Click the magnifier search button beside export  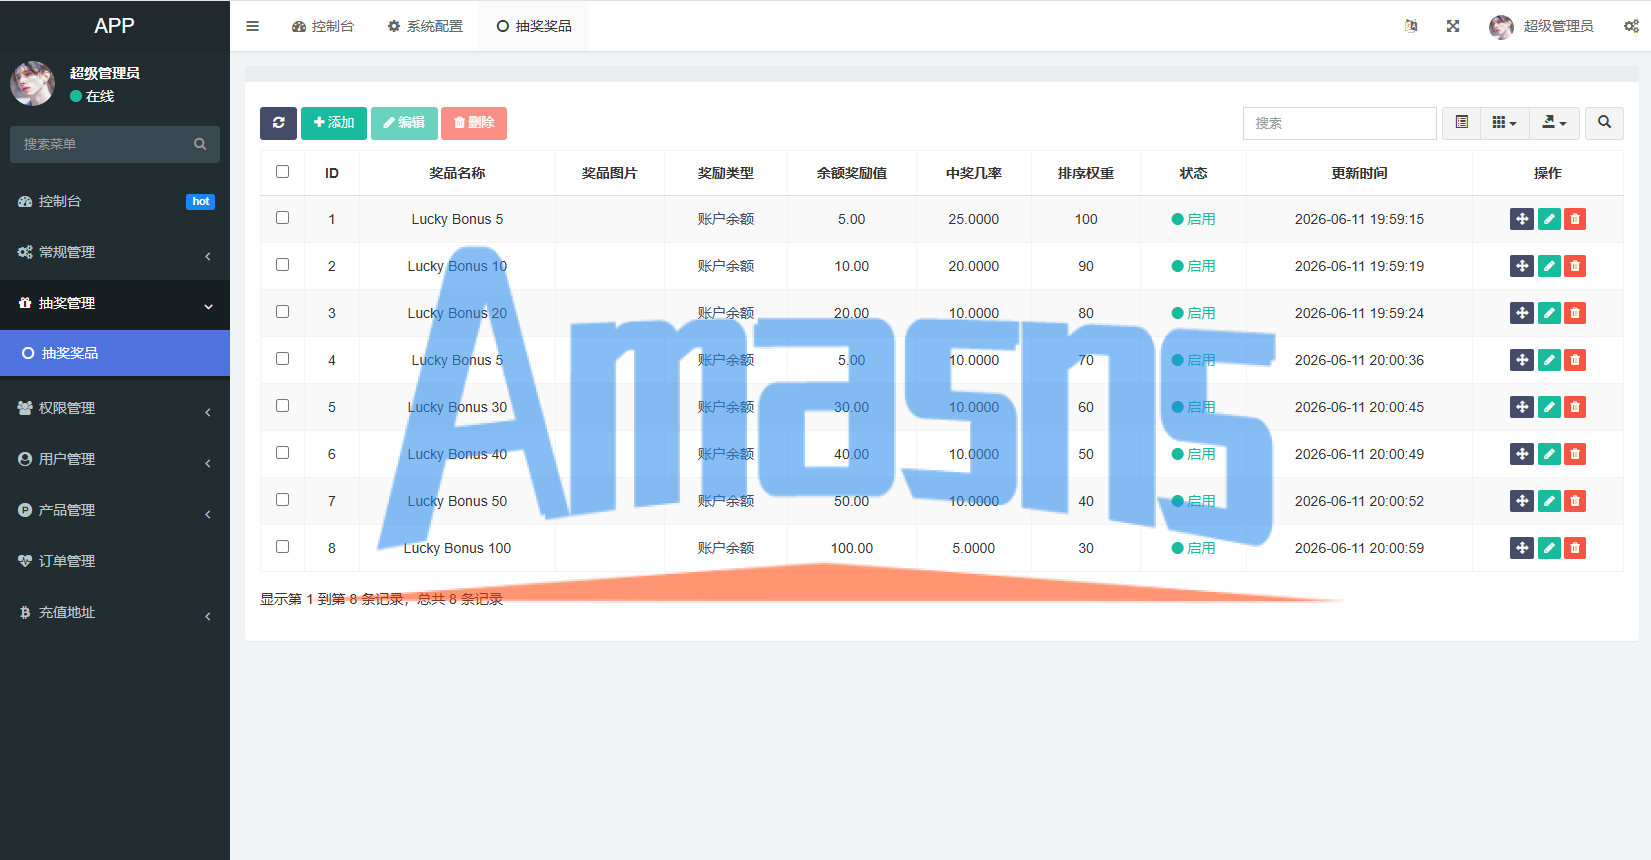tap(1604, 123)
